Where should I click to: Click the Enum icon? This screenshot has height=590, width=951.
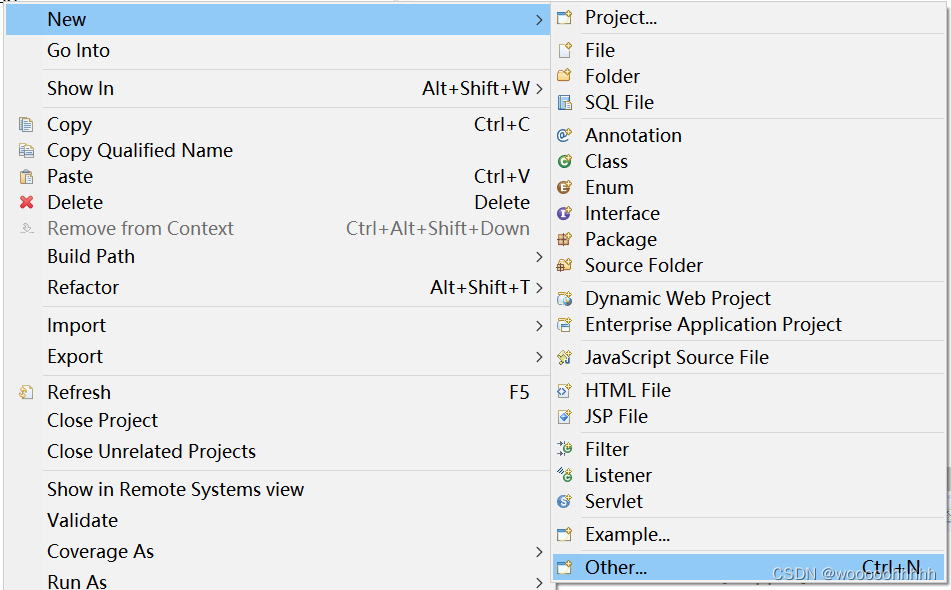pyautogui.click(x=565, y=187)
